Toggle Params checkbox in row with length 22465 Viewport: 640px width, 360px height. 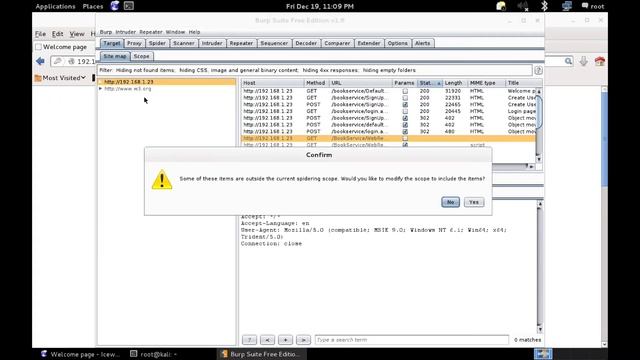click(405, 104)
